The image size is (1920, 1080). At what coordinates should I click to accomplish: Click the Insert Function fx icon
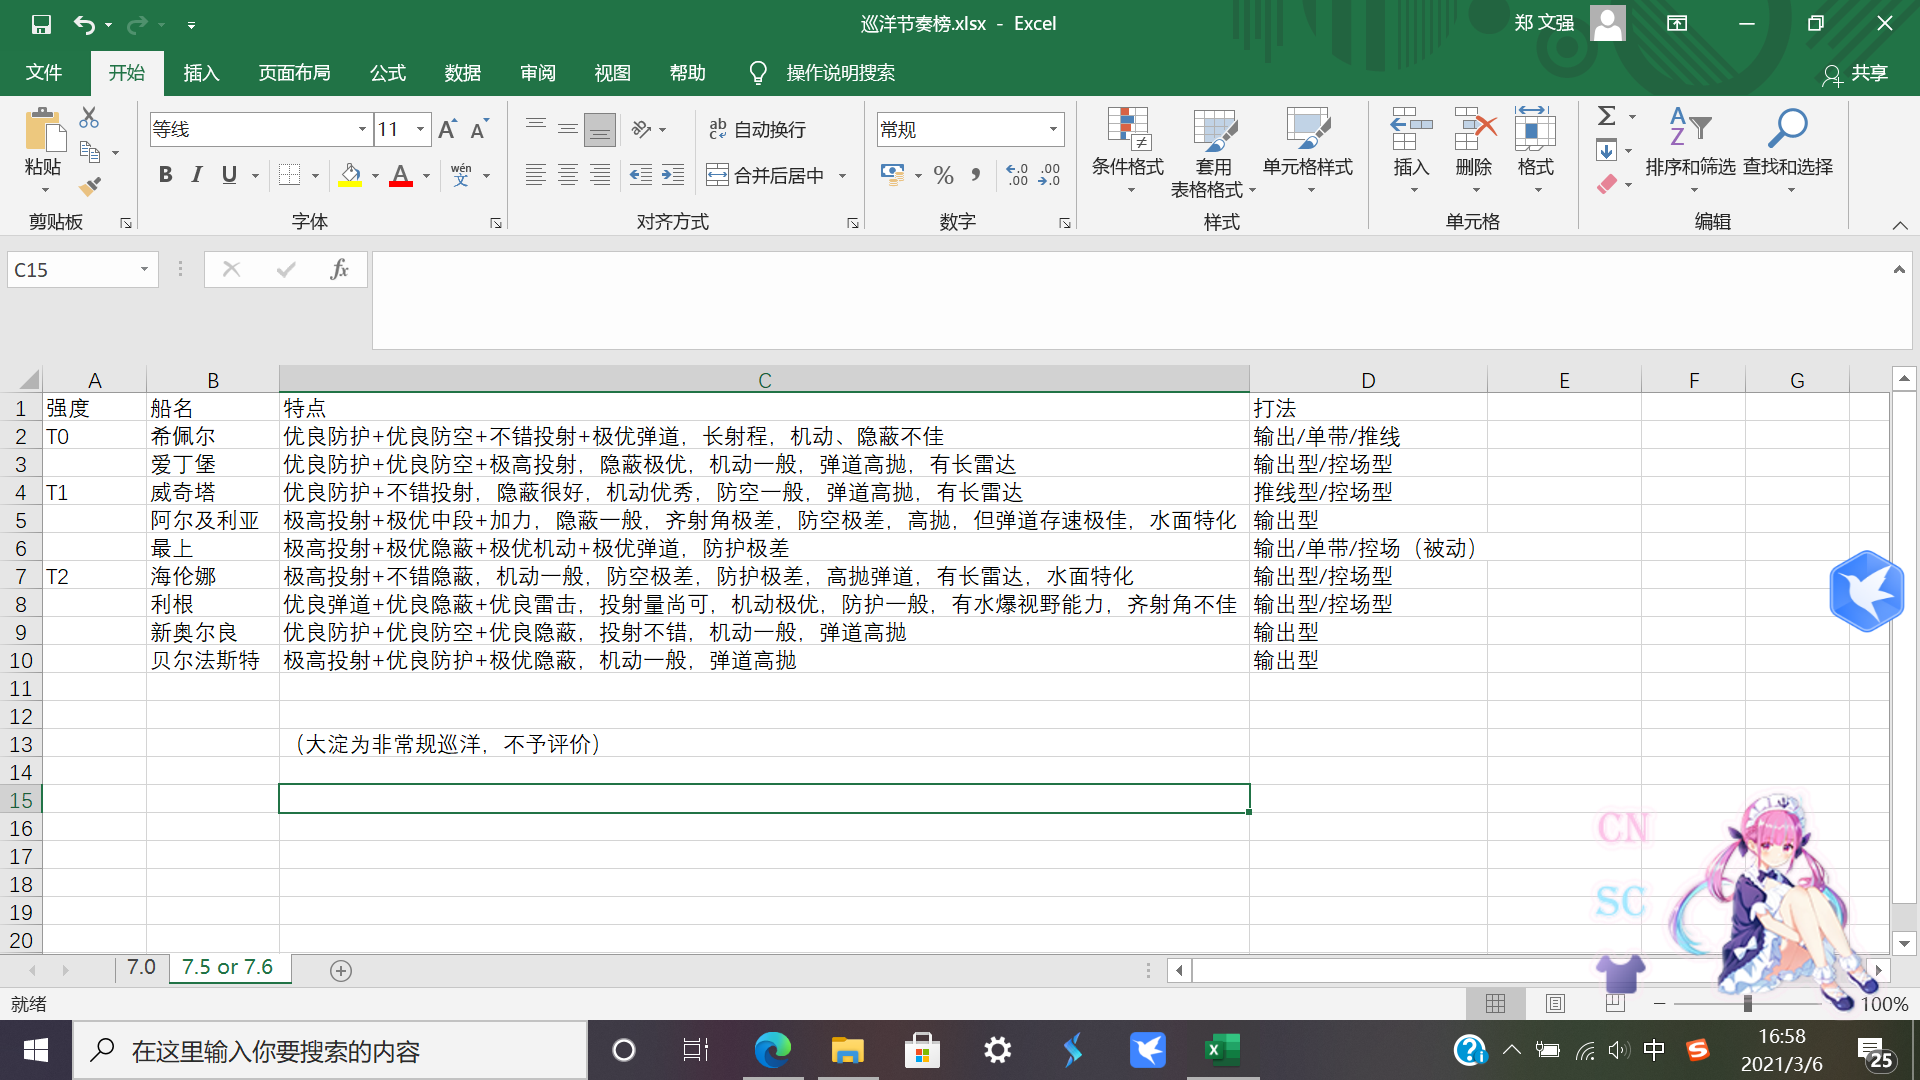coord(339,269)
